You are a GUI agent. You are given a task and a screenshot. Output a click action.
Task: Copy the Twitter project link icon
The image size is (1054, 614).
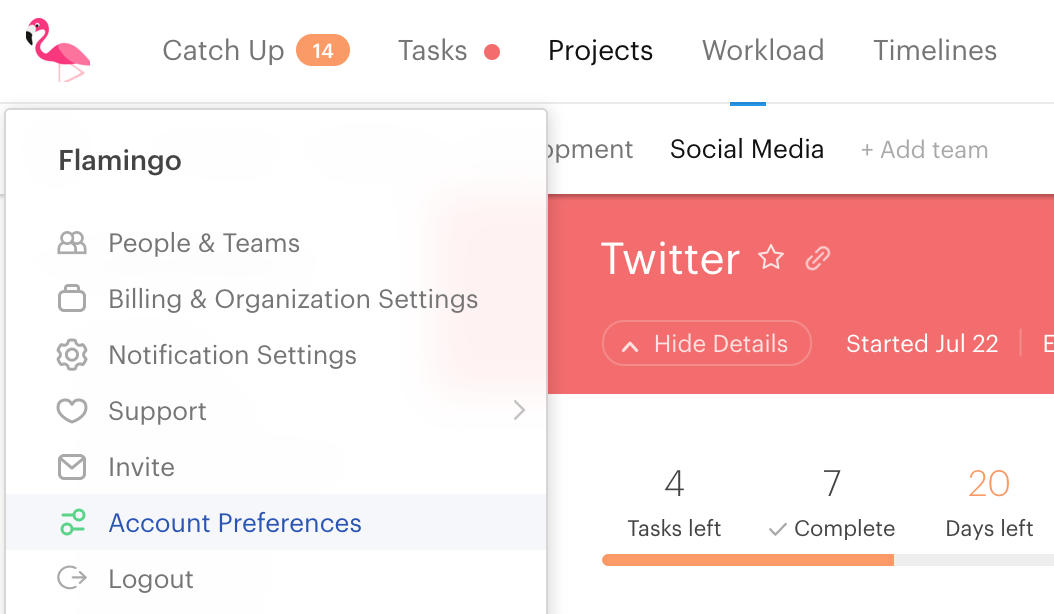point(818,258)
